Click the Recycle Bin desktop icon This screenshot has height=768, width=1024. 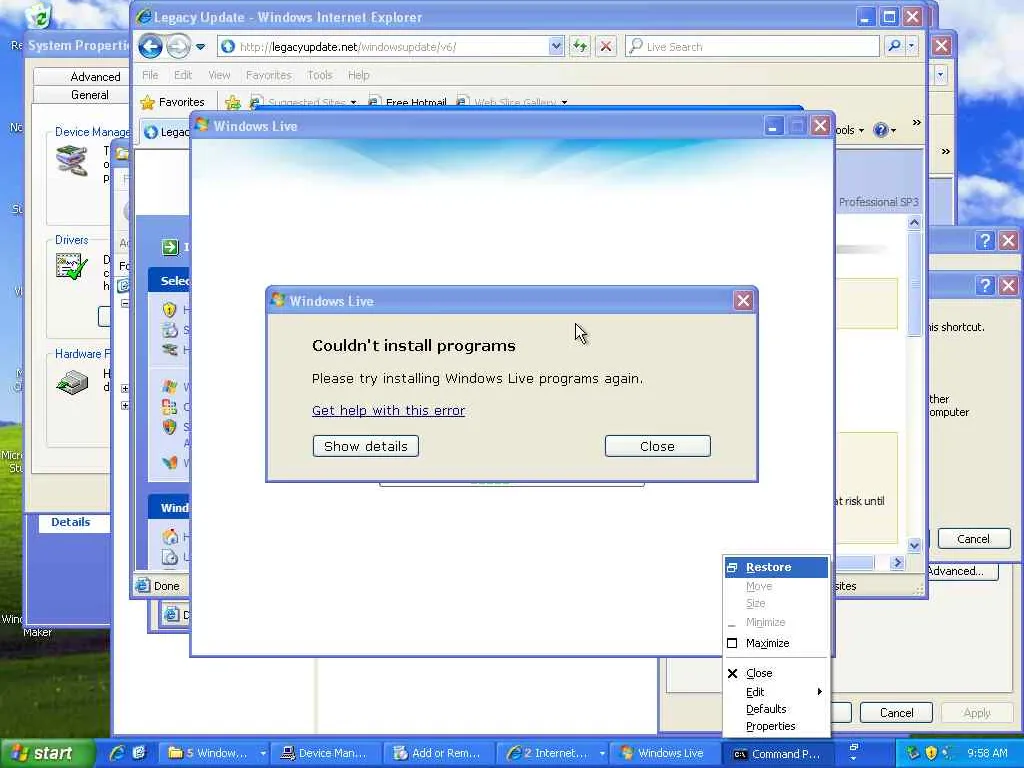pyautogui.click(x=39, y=16)
